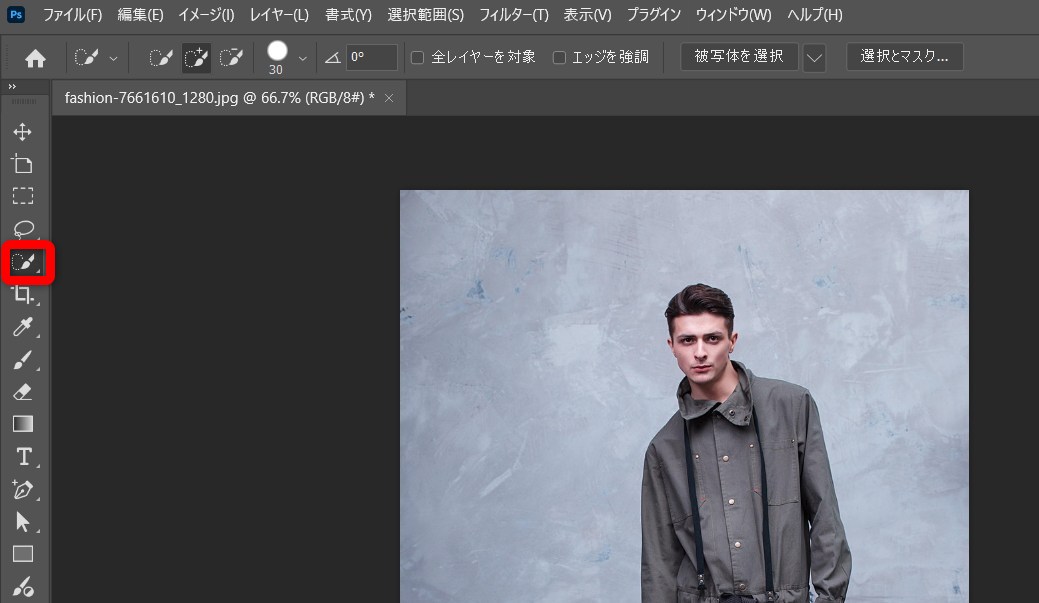
Task: Select the Move tool
Action: [x=23, y=132]
